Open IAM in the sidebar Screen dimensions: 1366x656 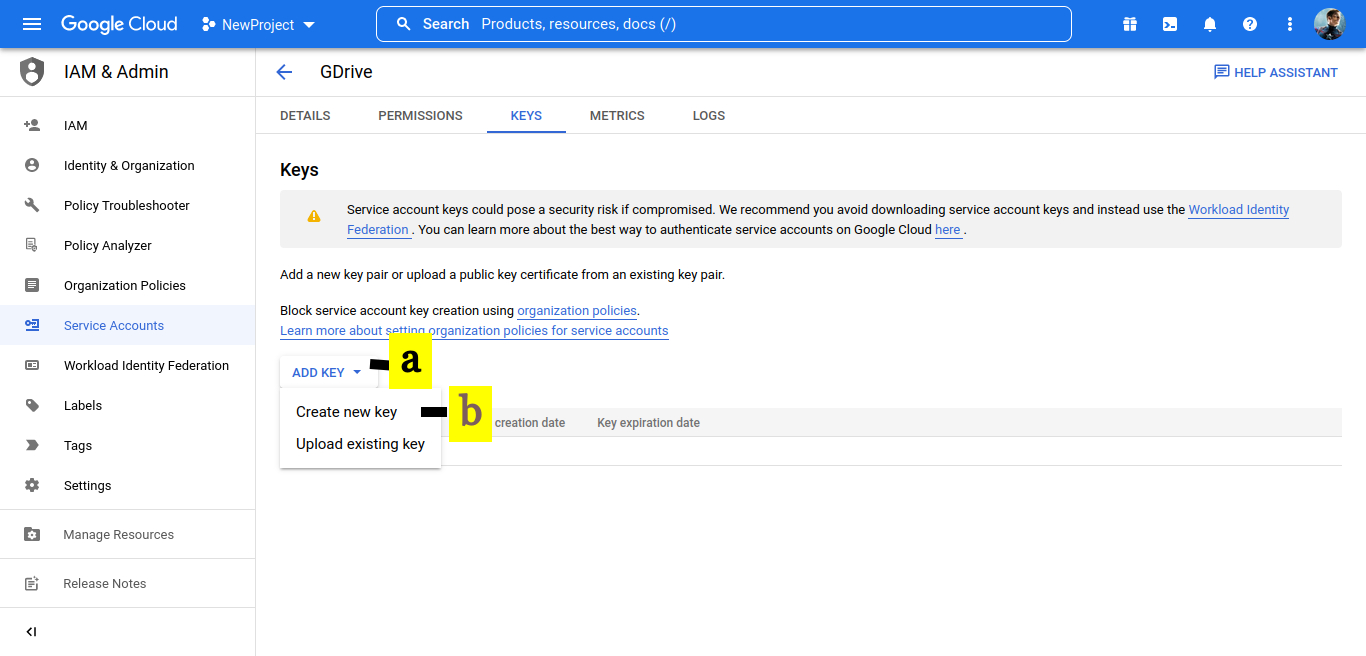point(127,125)
